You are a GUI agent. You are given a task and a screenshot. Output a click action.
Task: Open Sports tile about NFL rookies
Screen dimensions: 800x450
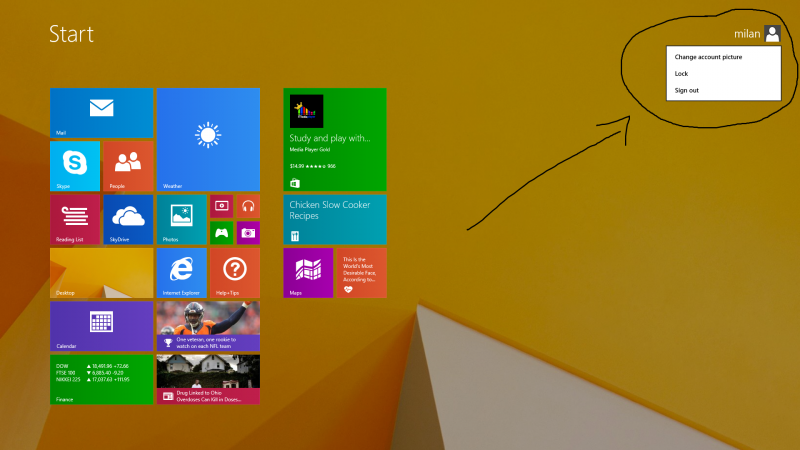(x=208, y=326)
